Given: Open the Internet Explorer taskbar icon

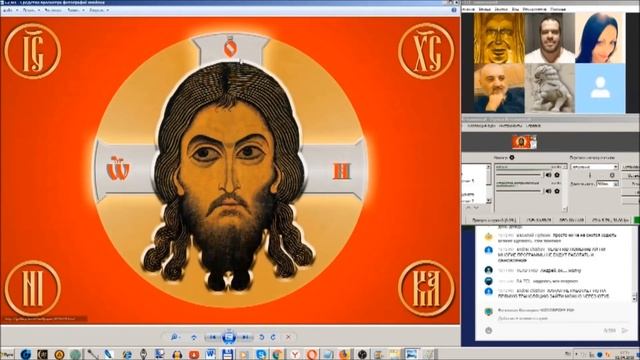Looking at the screenshot, I should (127, 354).
